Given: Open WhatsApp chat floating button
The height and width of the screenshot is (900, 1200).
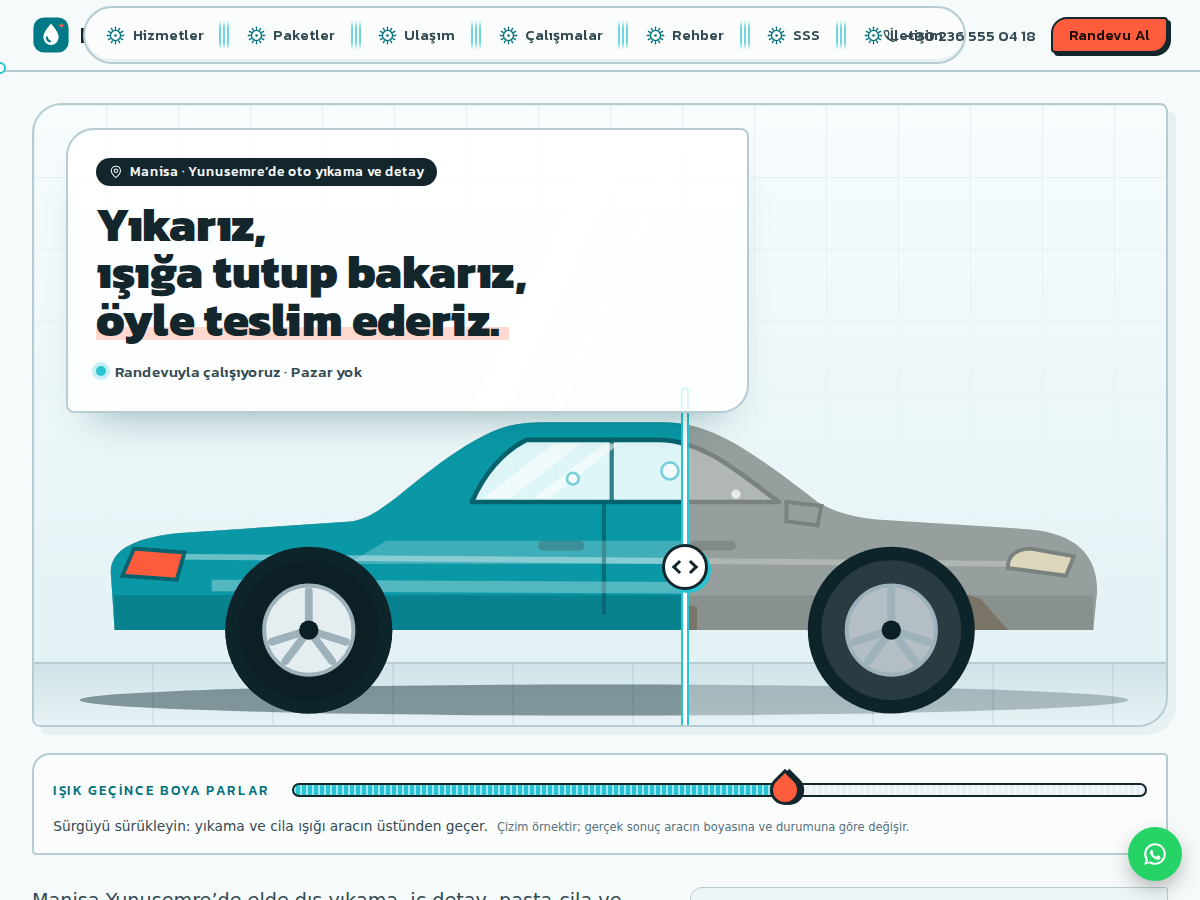Looking at the screenshot, I should [1155, 854].
